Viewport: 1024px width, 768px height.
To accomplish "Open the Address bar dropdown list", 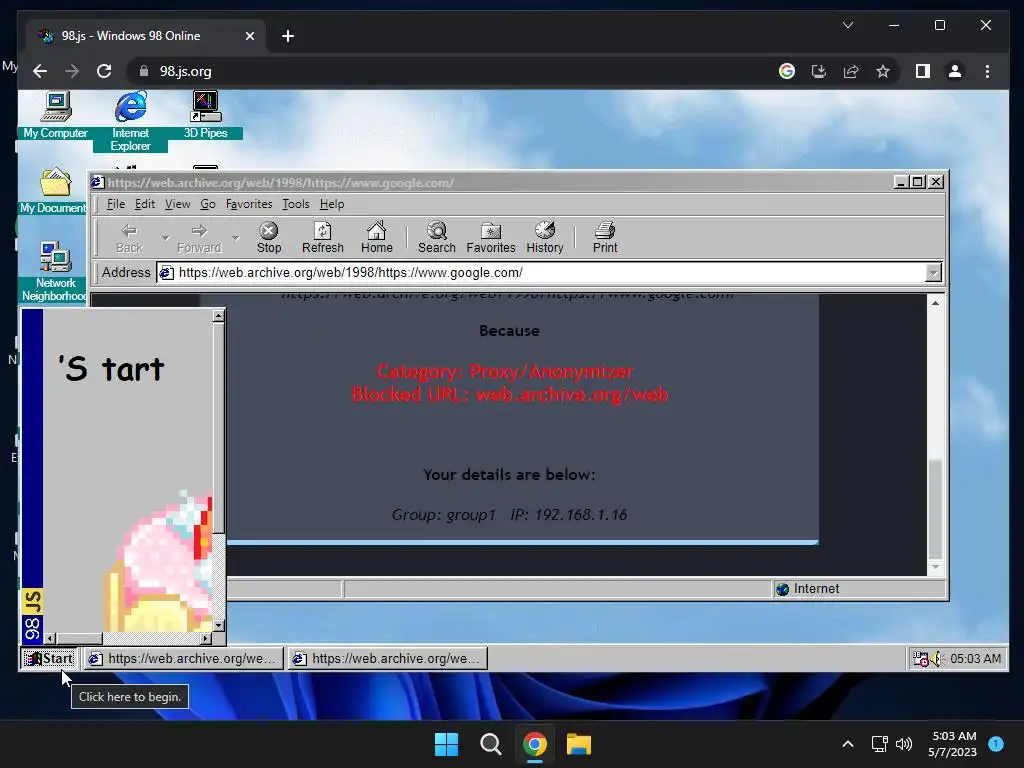I will point(933,273).
